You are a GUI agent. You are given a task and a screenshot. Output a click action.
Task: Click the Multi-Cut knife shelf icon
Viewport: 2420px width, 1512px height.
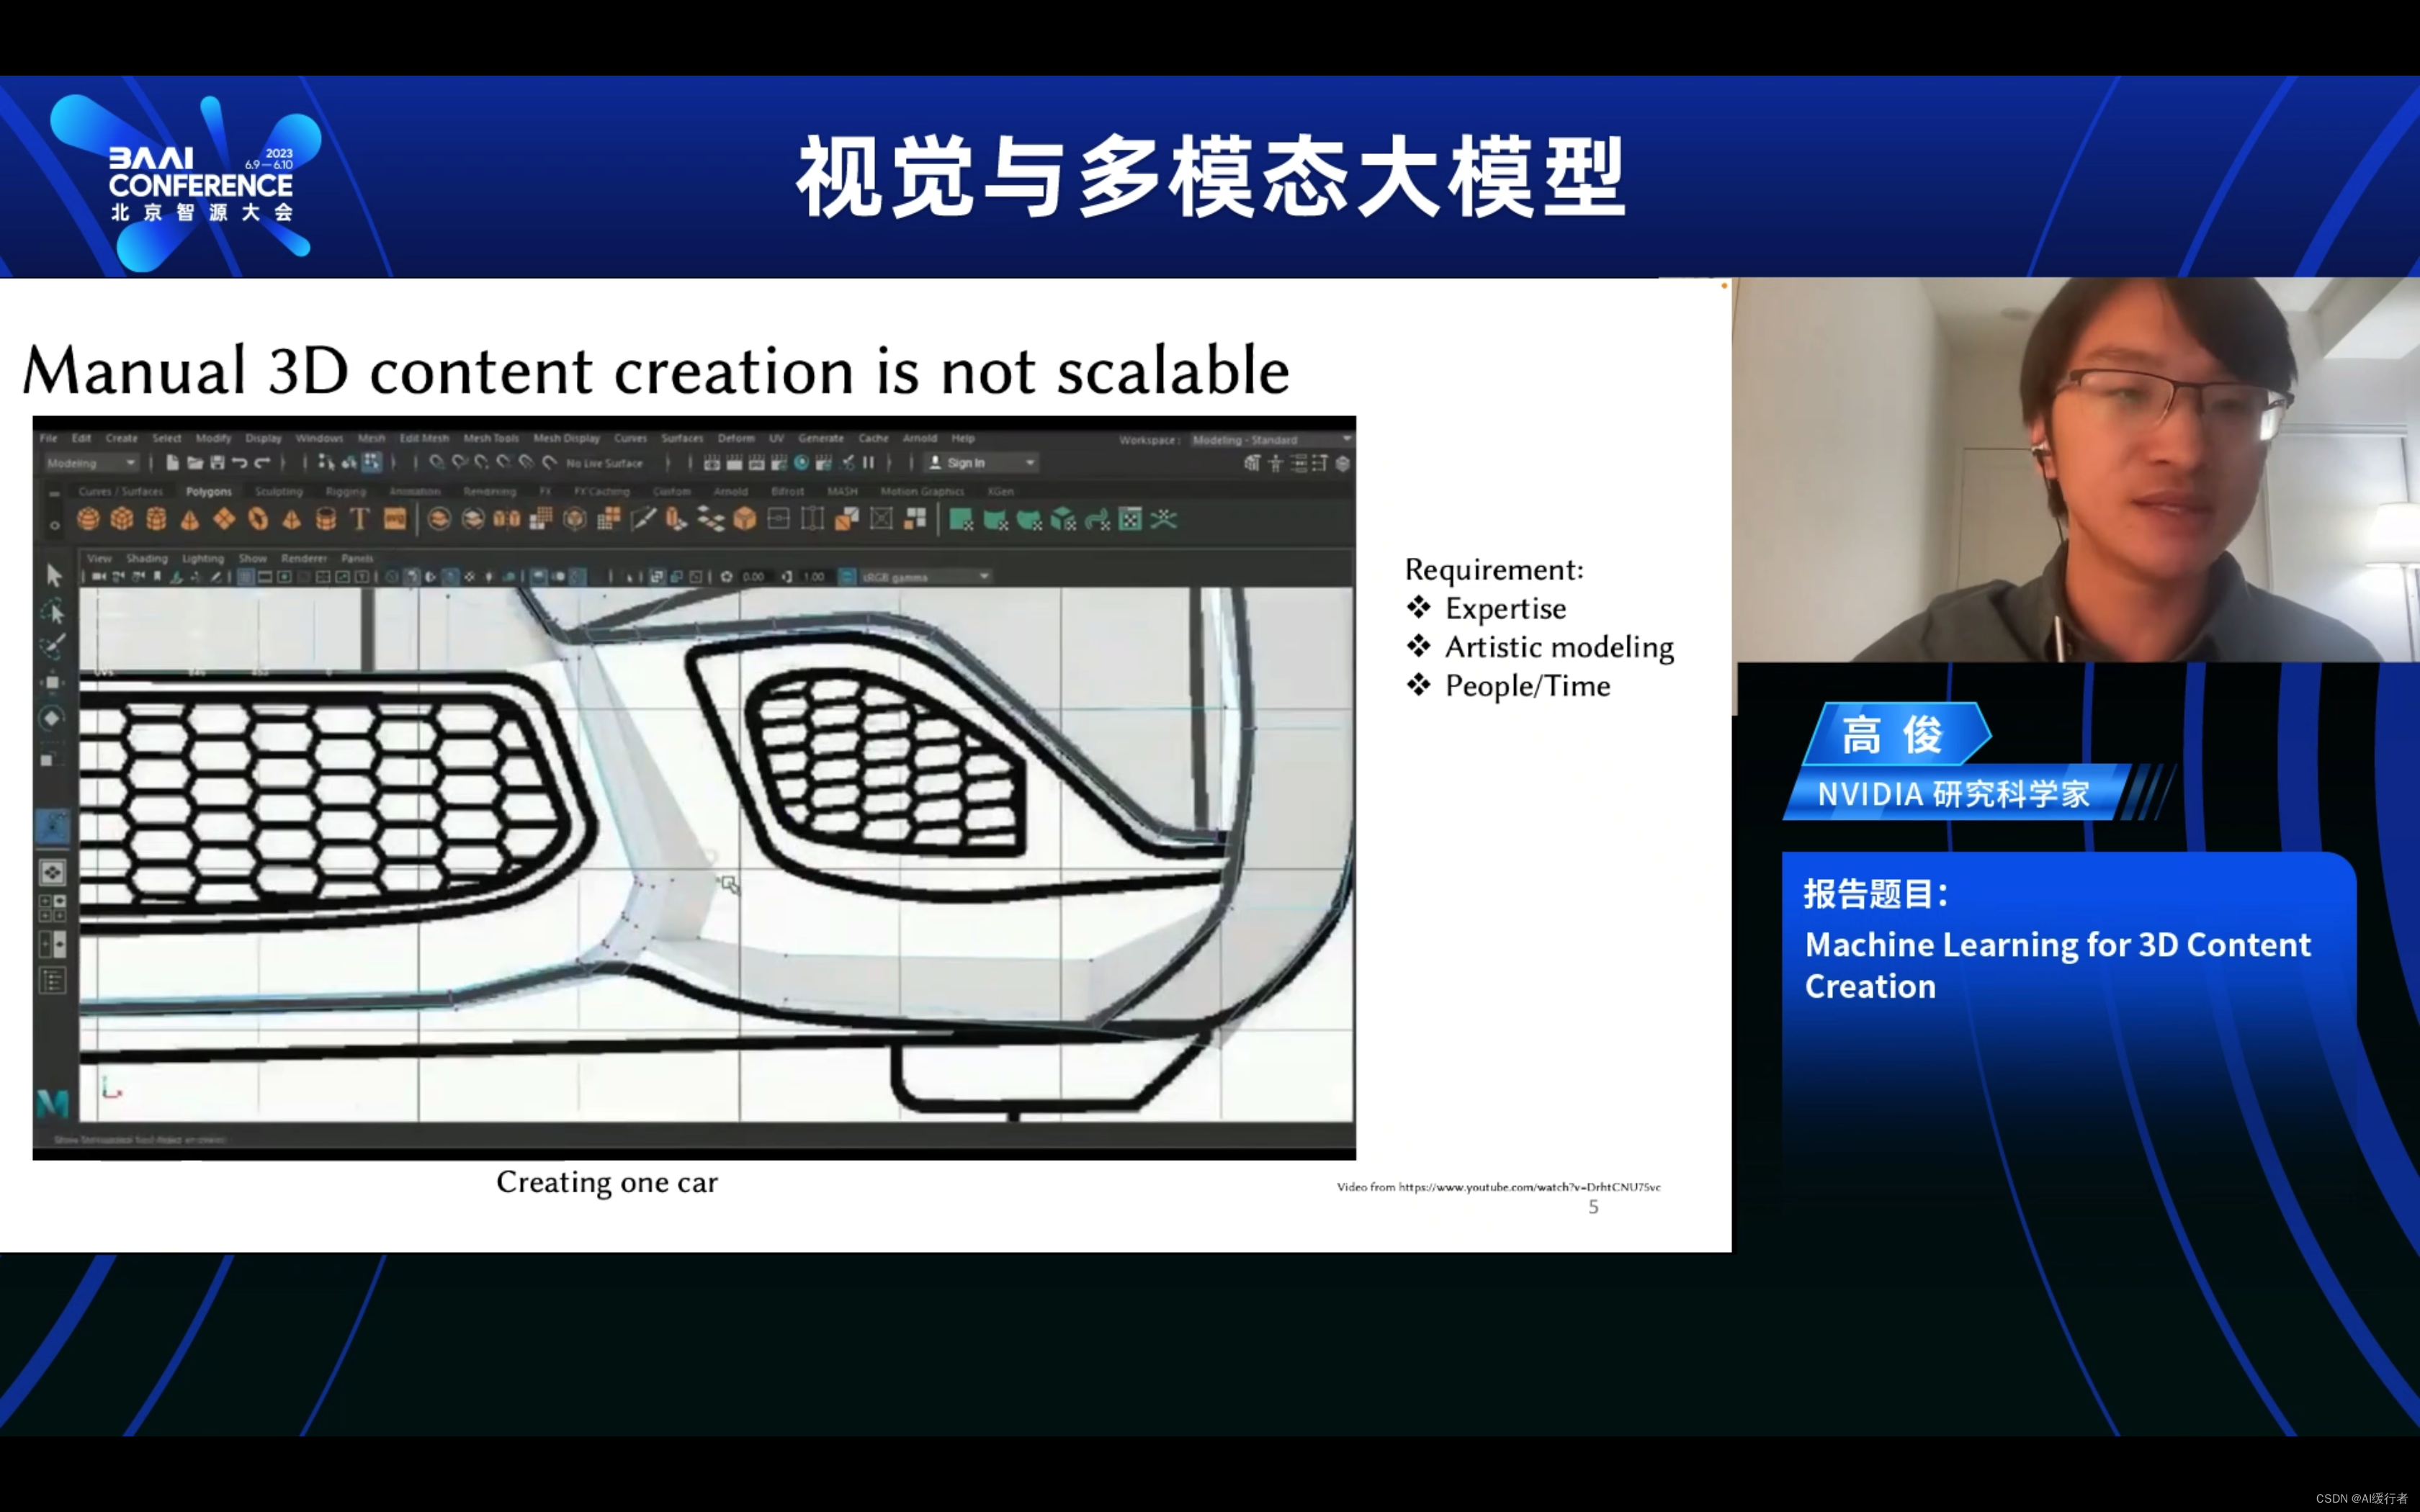(643, 519)
